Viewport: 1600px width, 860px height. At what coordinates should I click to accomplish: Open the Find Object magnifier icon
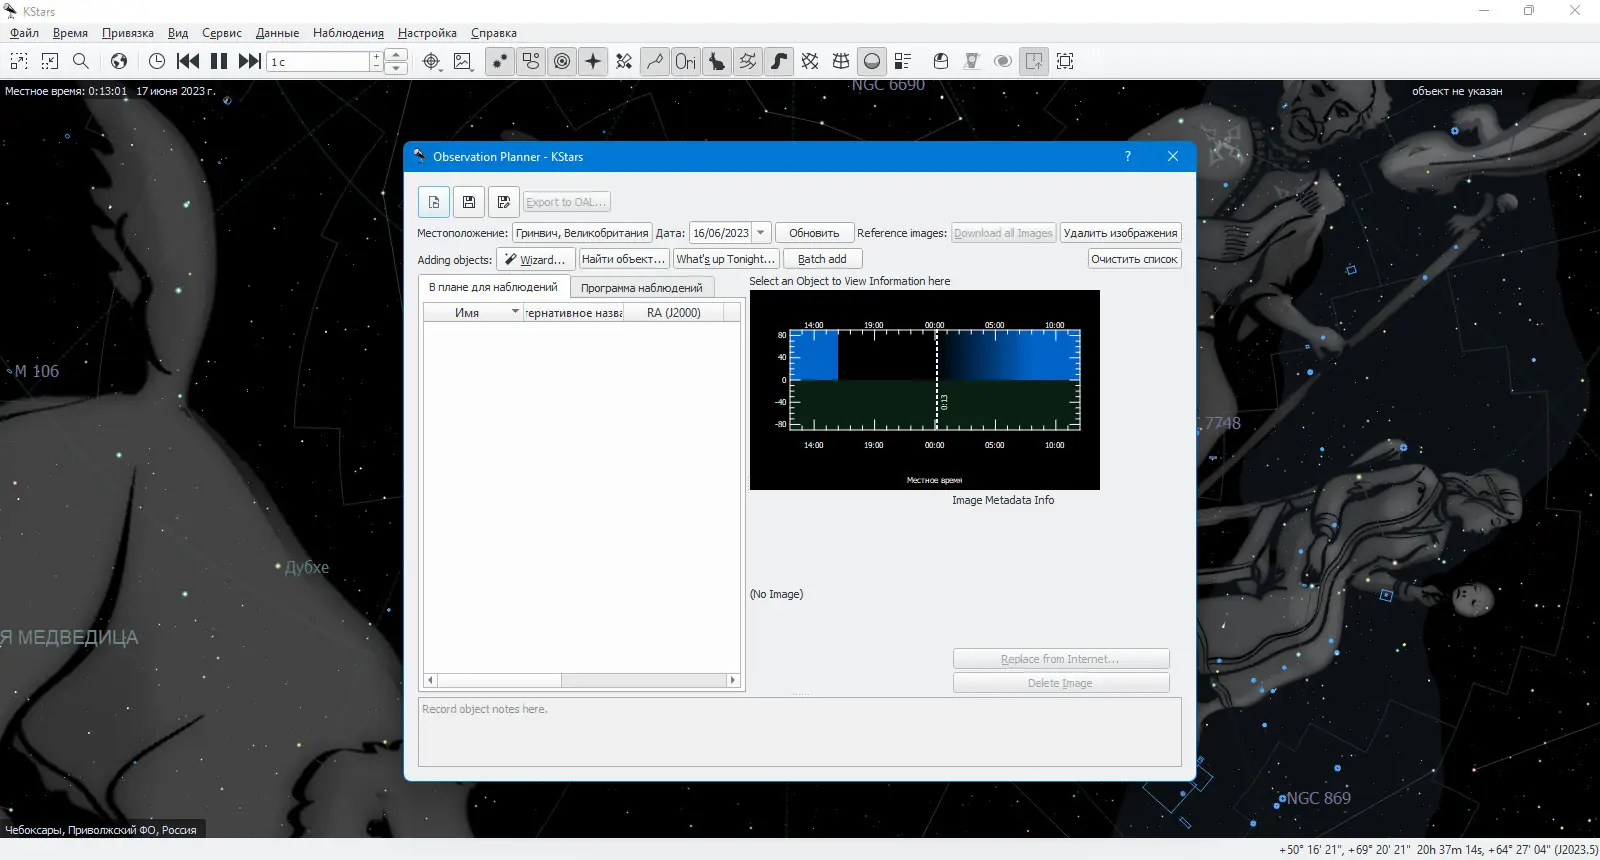(x=81, y=61)
